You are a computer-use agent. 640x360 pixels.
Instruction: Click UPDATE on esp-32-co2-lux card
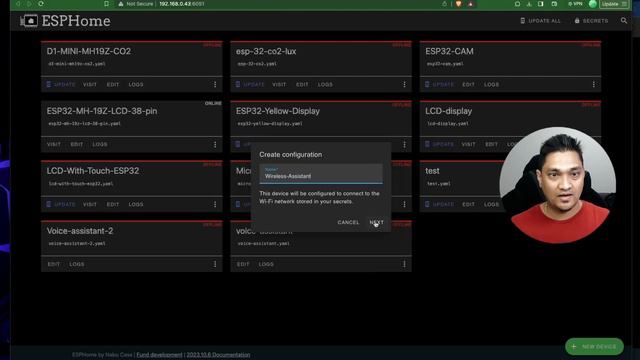(x=250, y=84)
